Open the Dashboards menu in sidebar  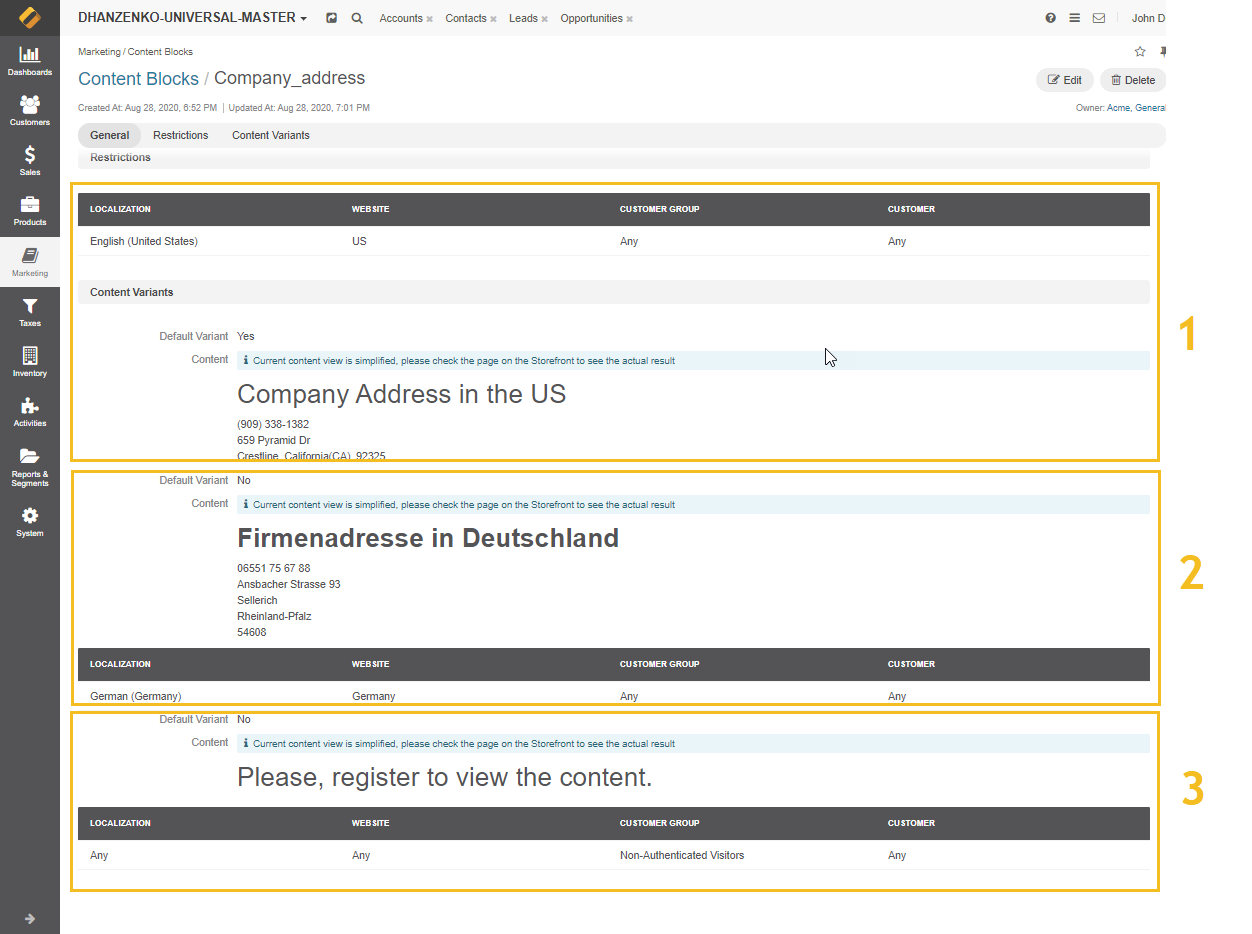pos(30,60)
